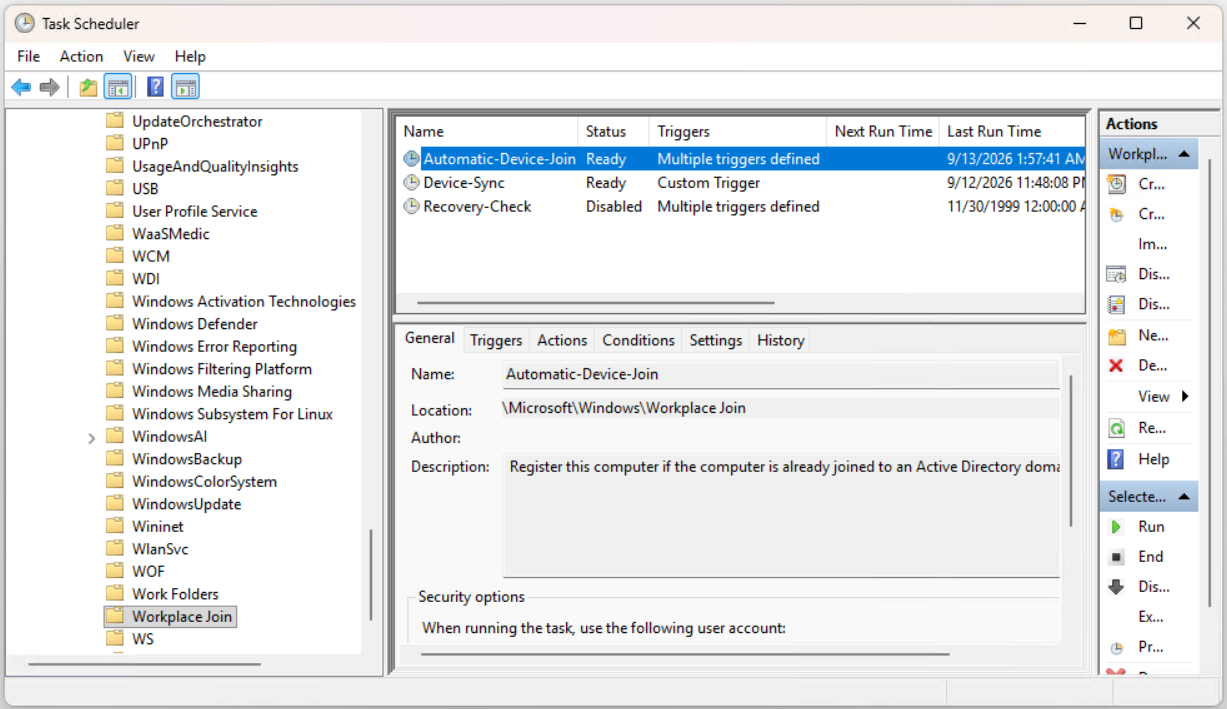Select the Device-Sync task row
This screenshot has width=1227, height=709.
(741, 183)
